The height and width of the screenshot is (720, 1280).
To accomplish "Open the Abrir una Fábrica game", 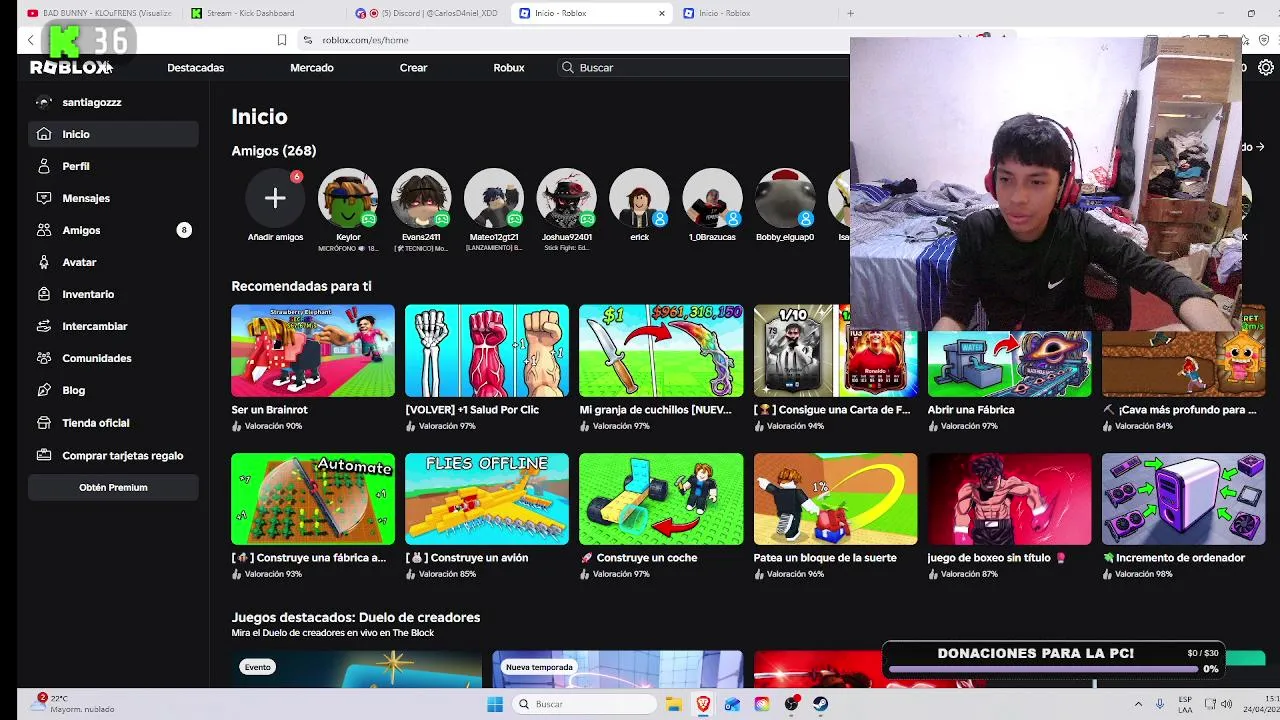I will (x=1009, y=363).
